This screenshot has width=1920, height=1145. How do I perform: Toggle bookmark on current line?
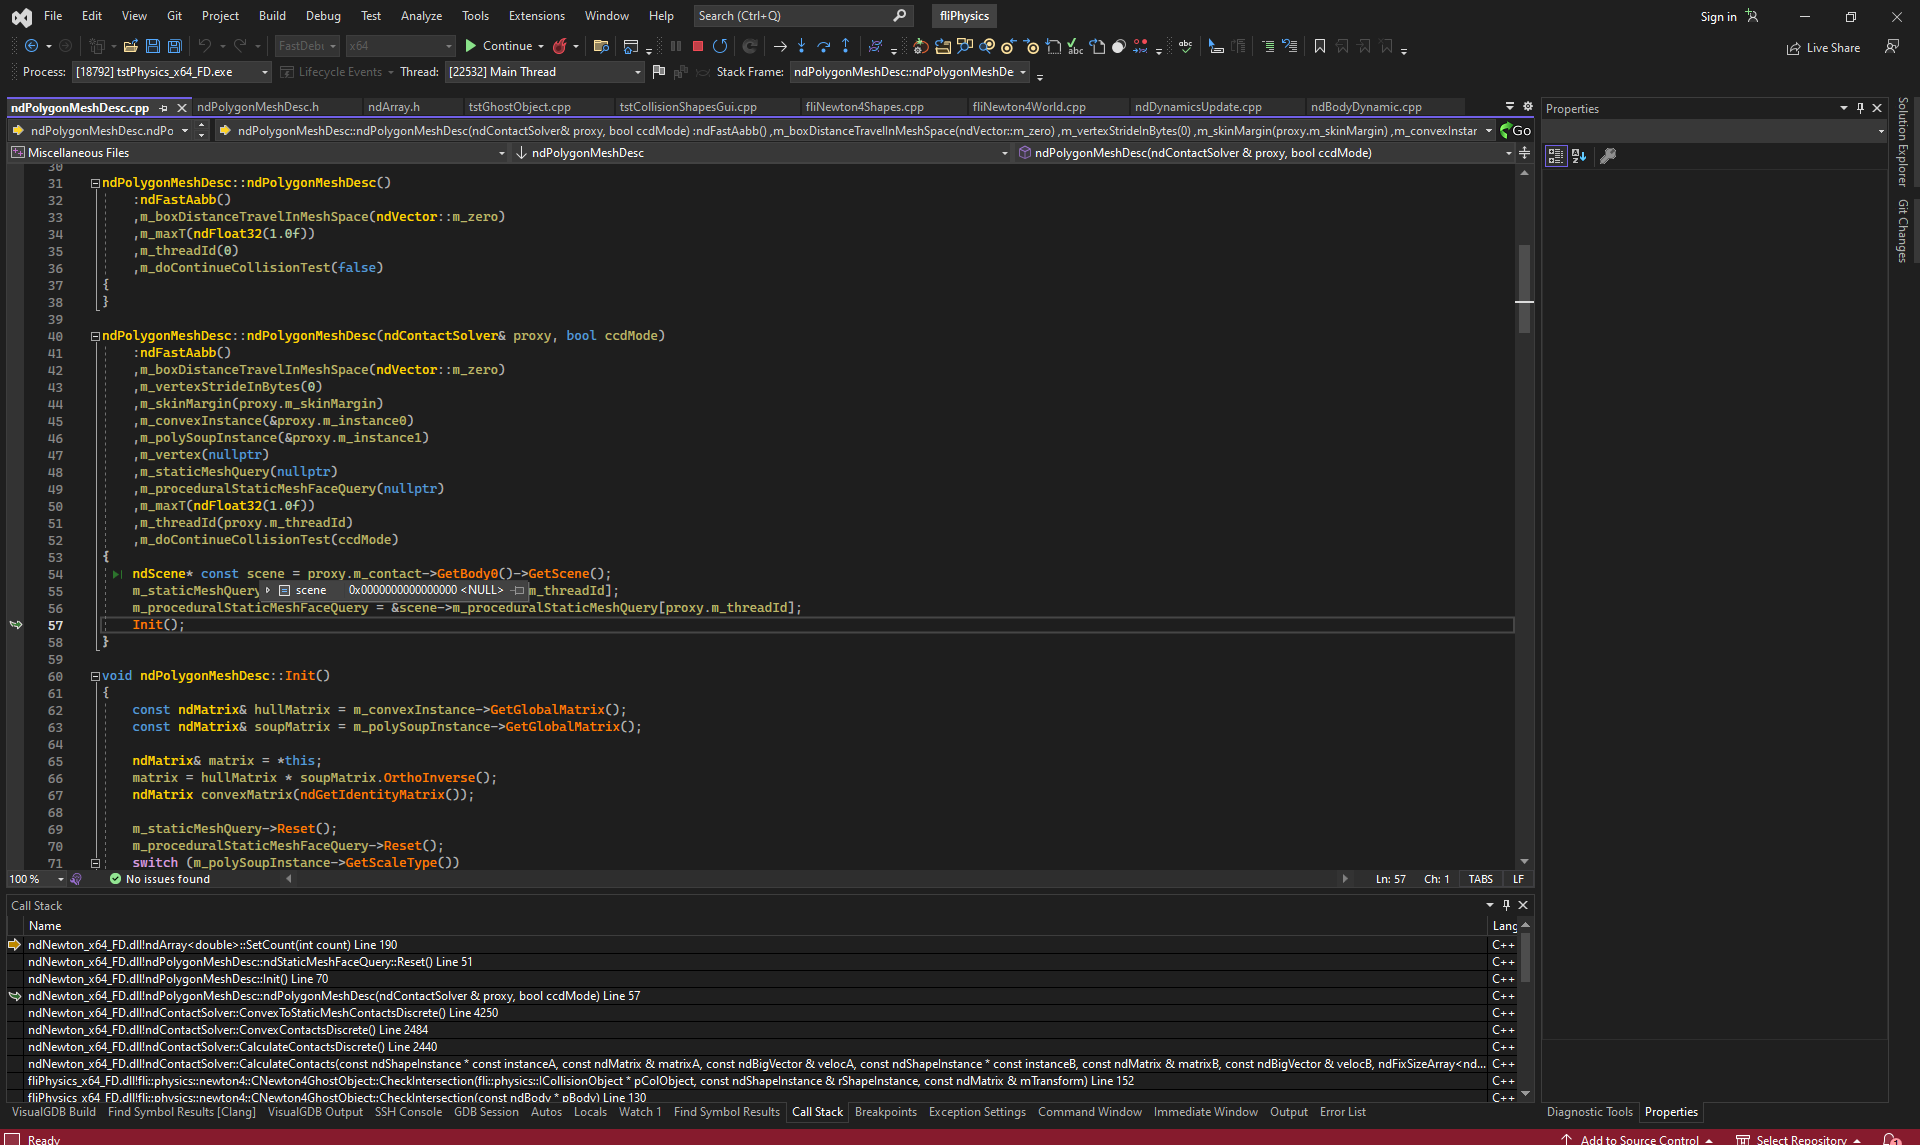(x=1320, y=46)
